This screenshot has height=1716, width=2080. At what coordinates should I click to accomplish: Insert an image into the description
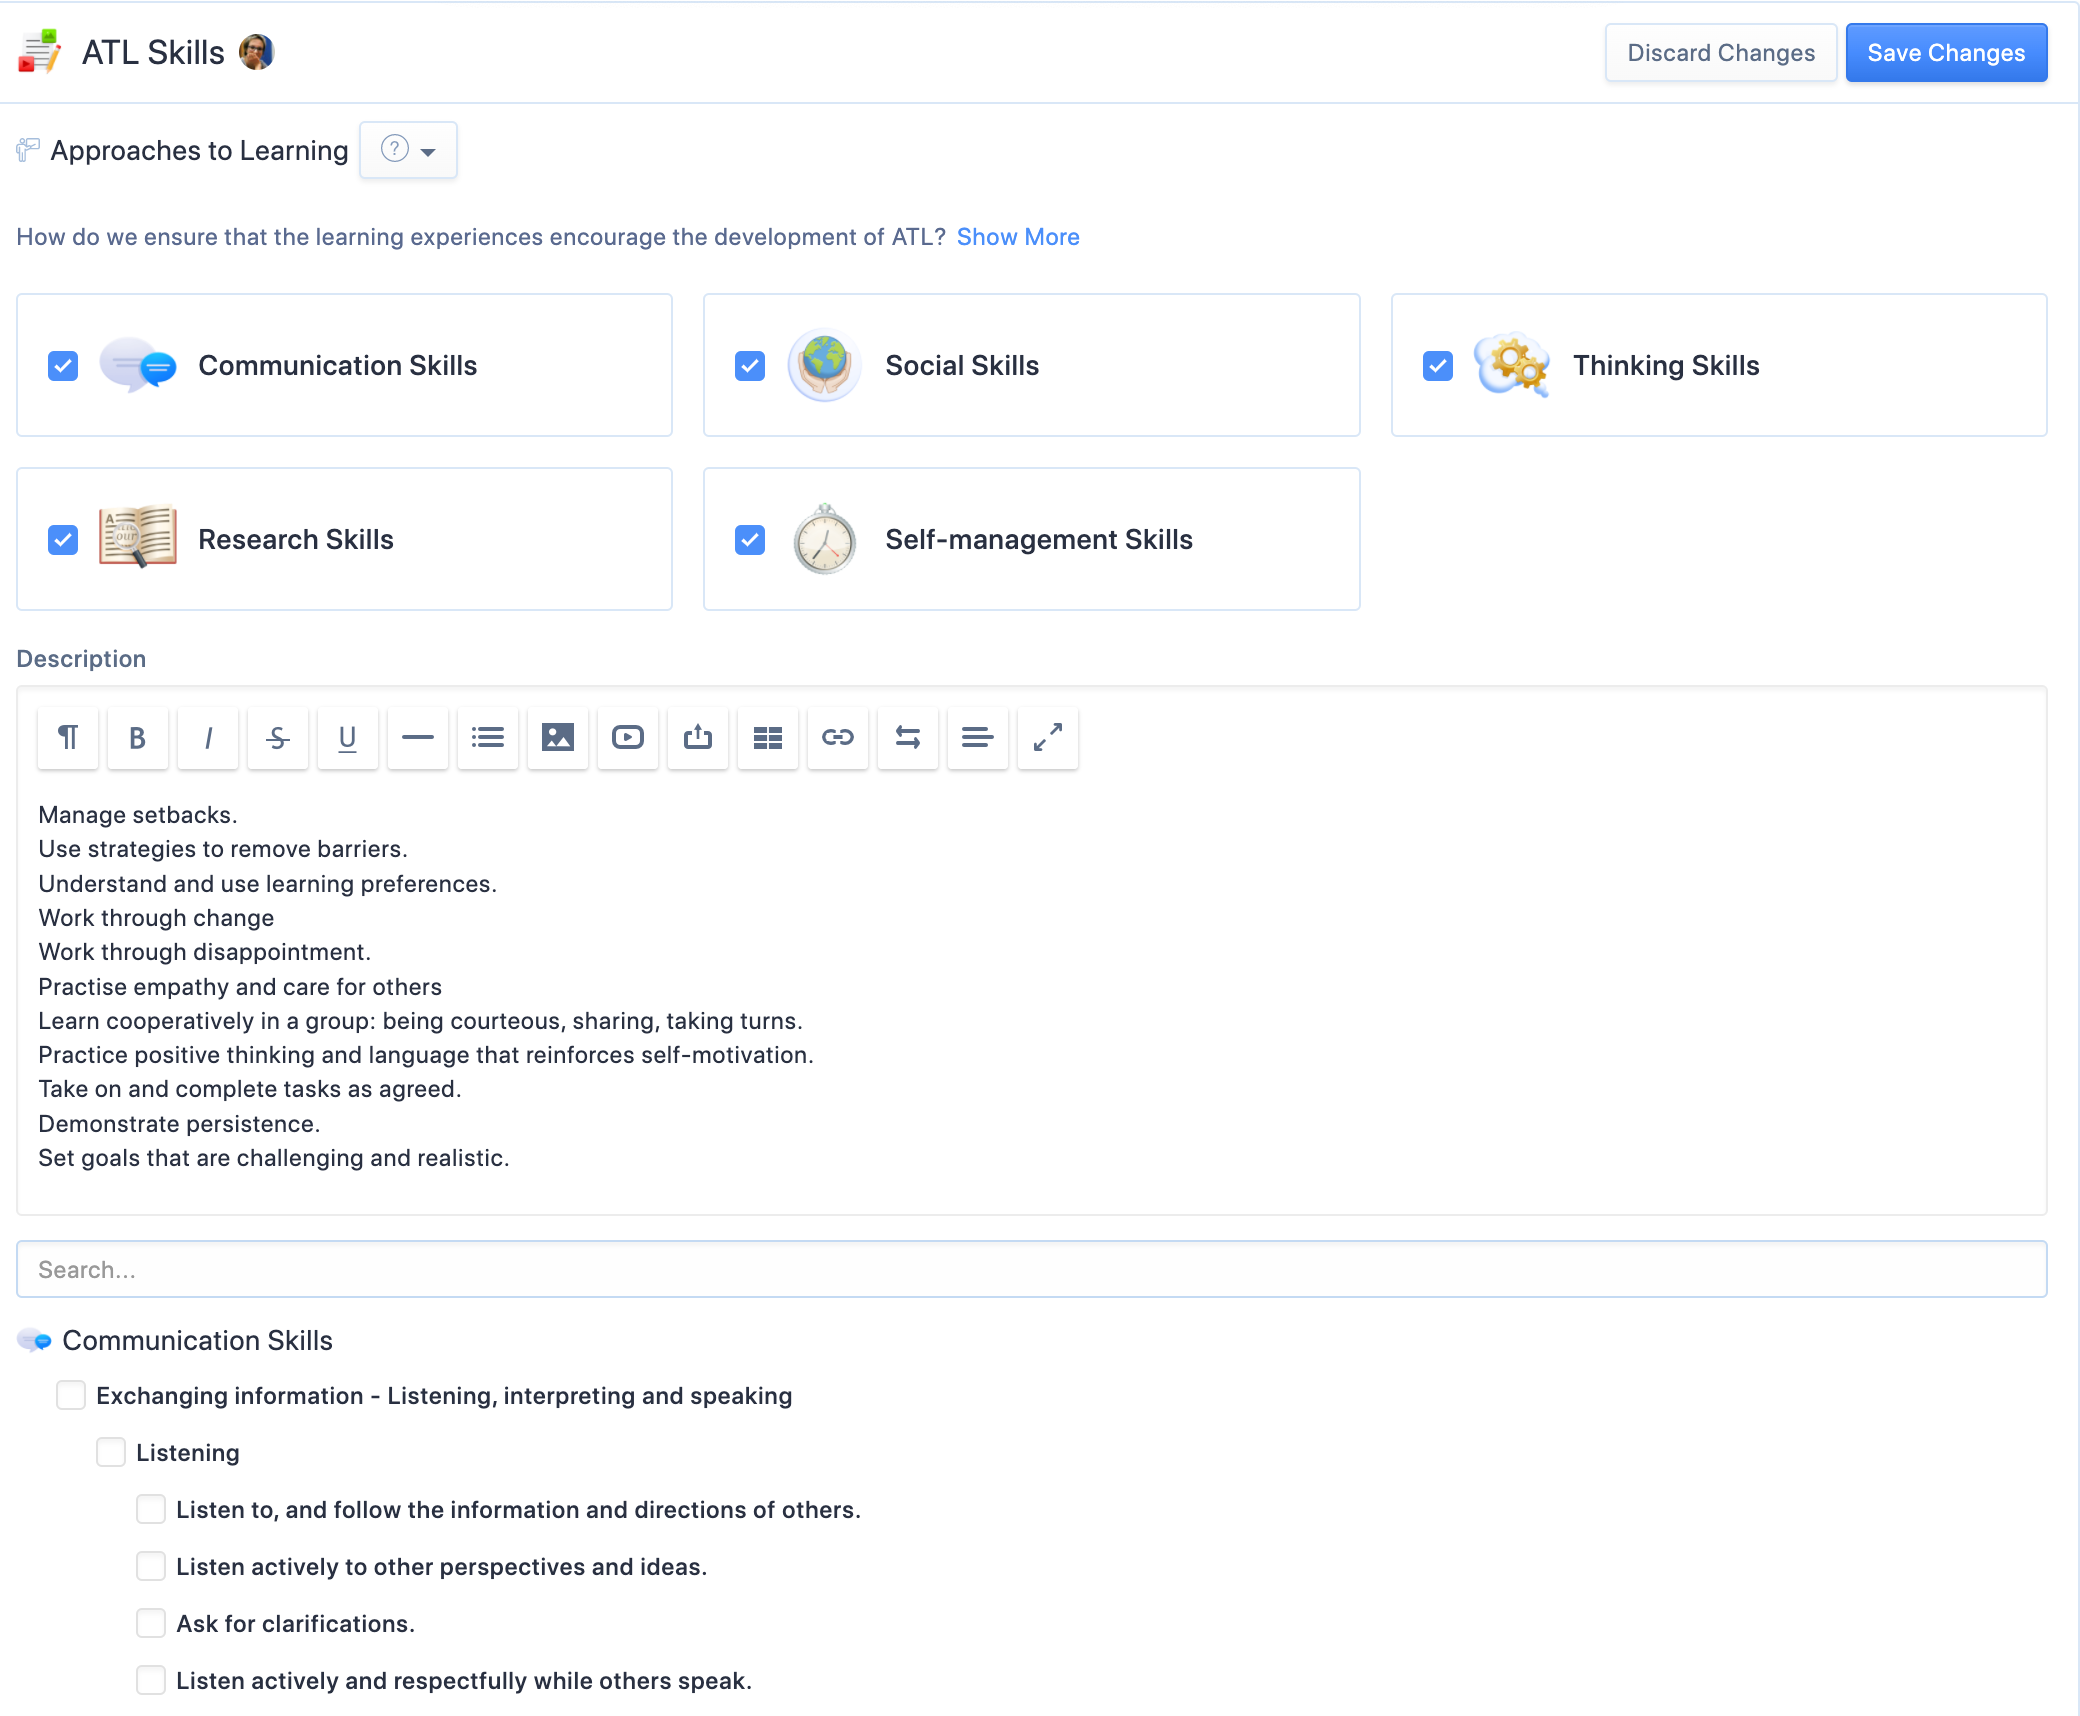click(x=557, y=738)
